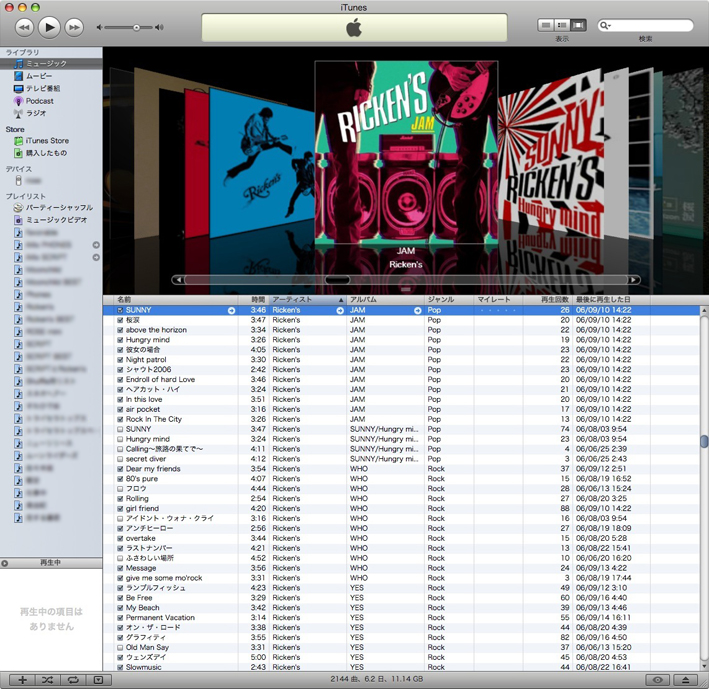Click Cover Flow full screen button
This screenshot has height=689, width=709.
pyautogui.click(x=406, y=289)
